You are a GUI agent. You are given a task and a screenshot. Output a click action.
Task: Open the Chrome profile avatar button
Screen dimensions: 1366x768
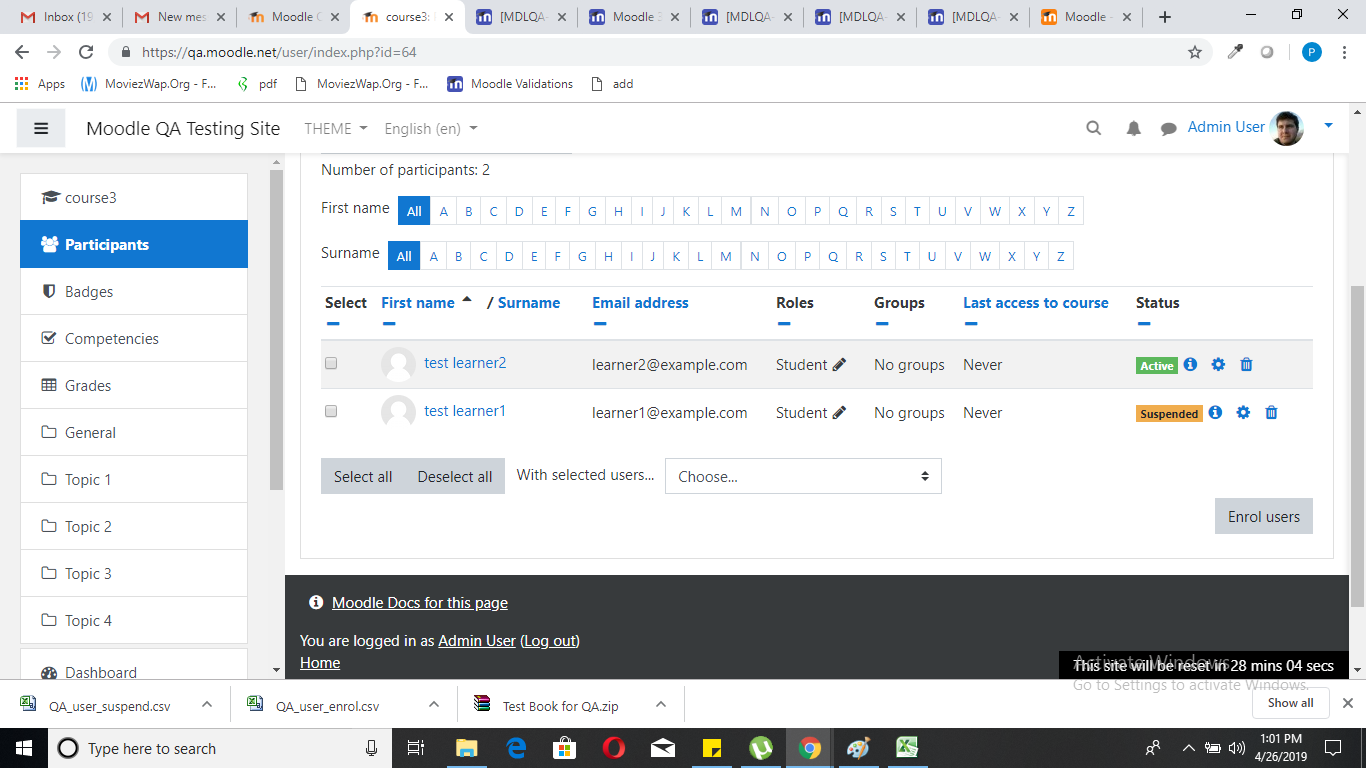(x=1312, y=52)
